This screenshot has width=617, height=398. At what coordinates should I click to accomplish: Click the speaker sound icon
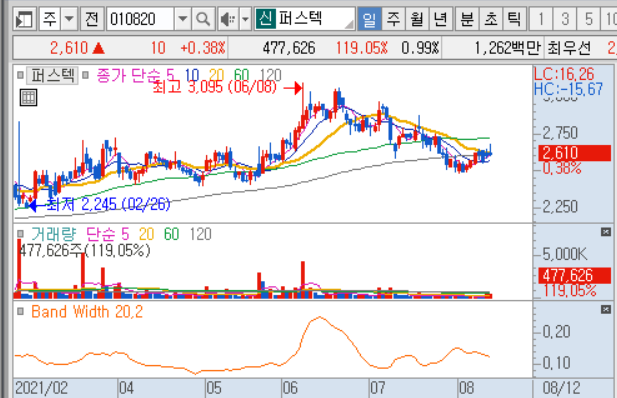(228, 19)
